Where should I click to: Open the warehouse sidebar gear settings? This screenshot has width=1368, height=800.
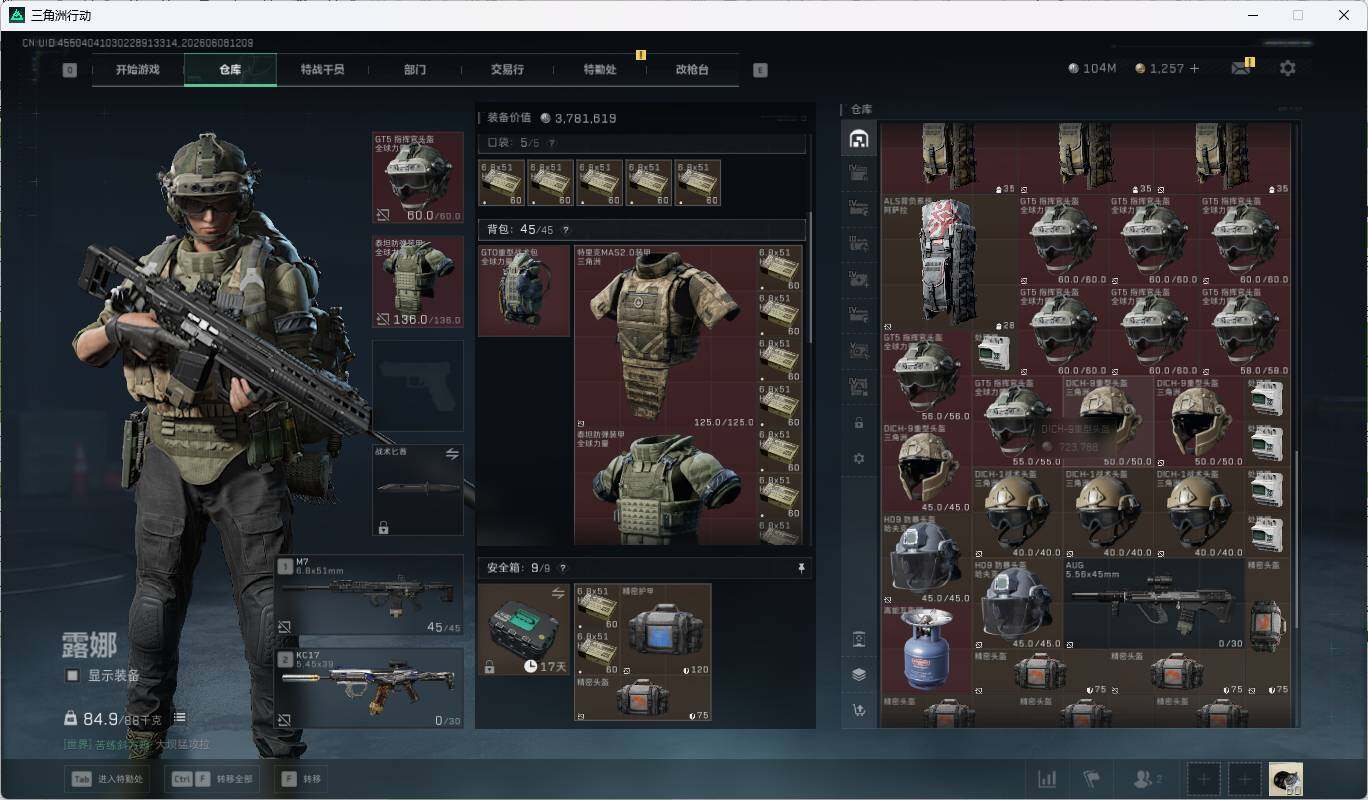pyautogui.click(x=858, y=458)
